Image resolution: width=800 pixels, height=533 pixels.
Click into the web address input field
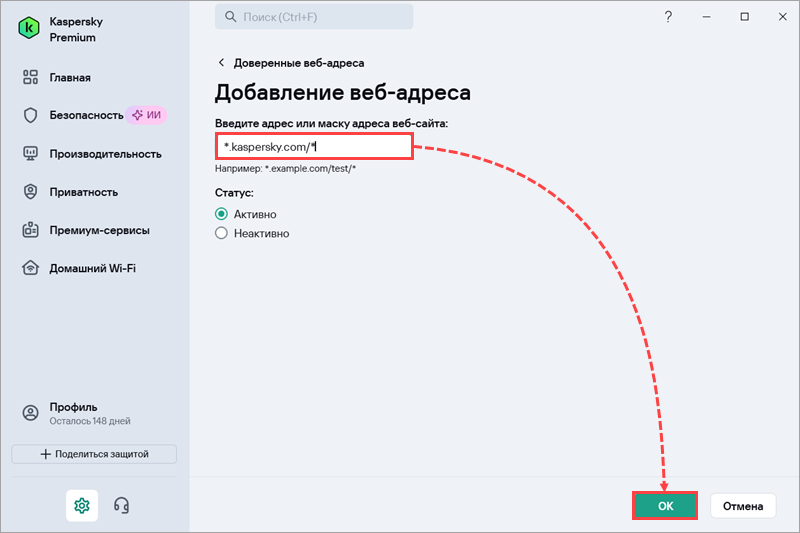coord(314,147)
